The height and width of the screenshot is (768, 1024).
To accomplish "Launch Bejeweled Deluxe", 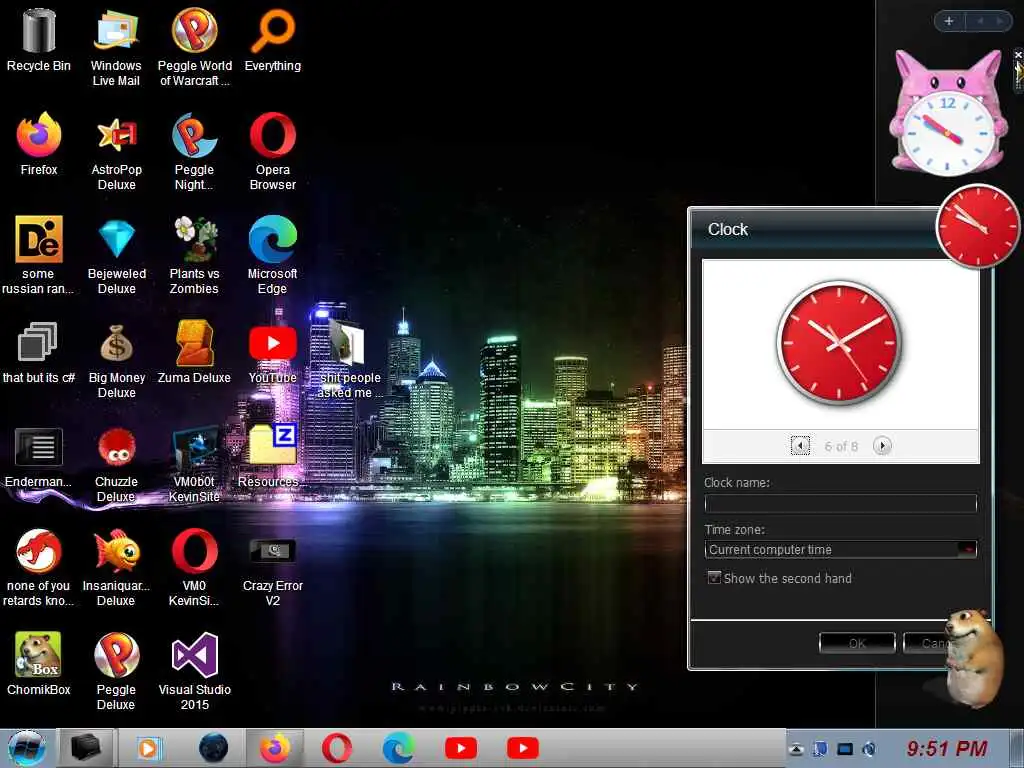I will point(116,255).
